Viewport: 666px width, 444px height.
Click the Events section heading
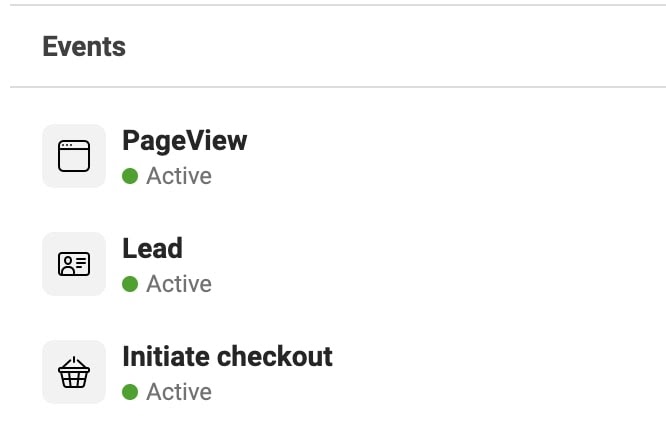click(x=84, y=46)
